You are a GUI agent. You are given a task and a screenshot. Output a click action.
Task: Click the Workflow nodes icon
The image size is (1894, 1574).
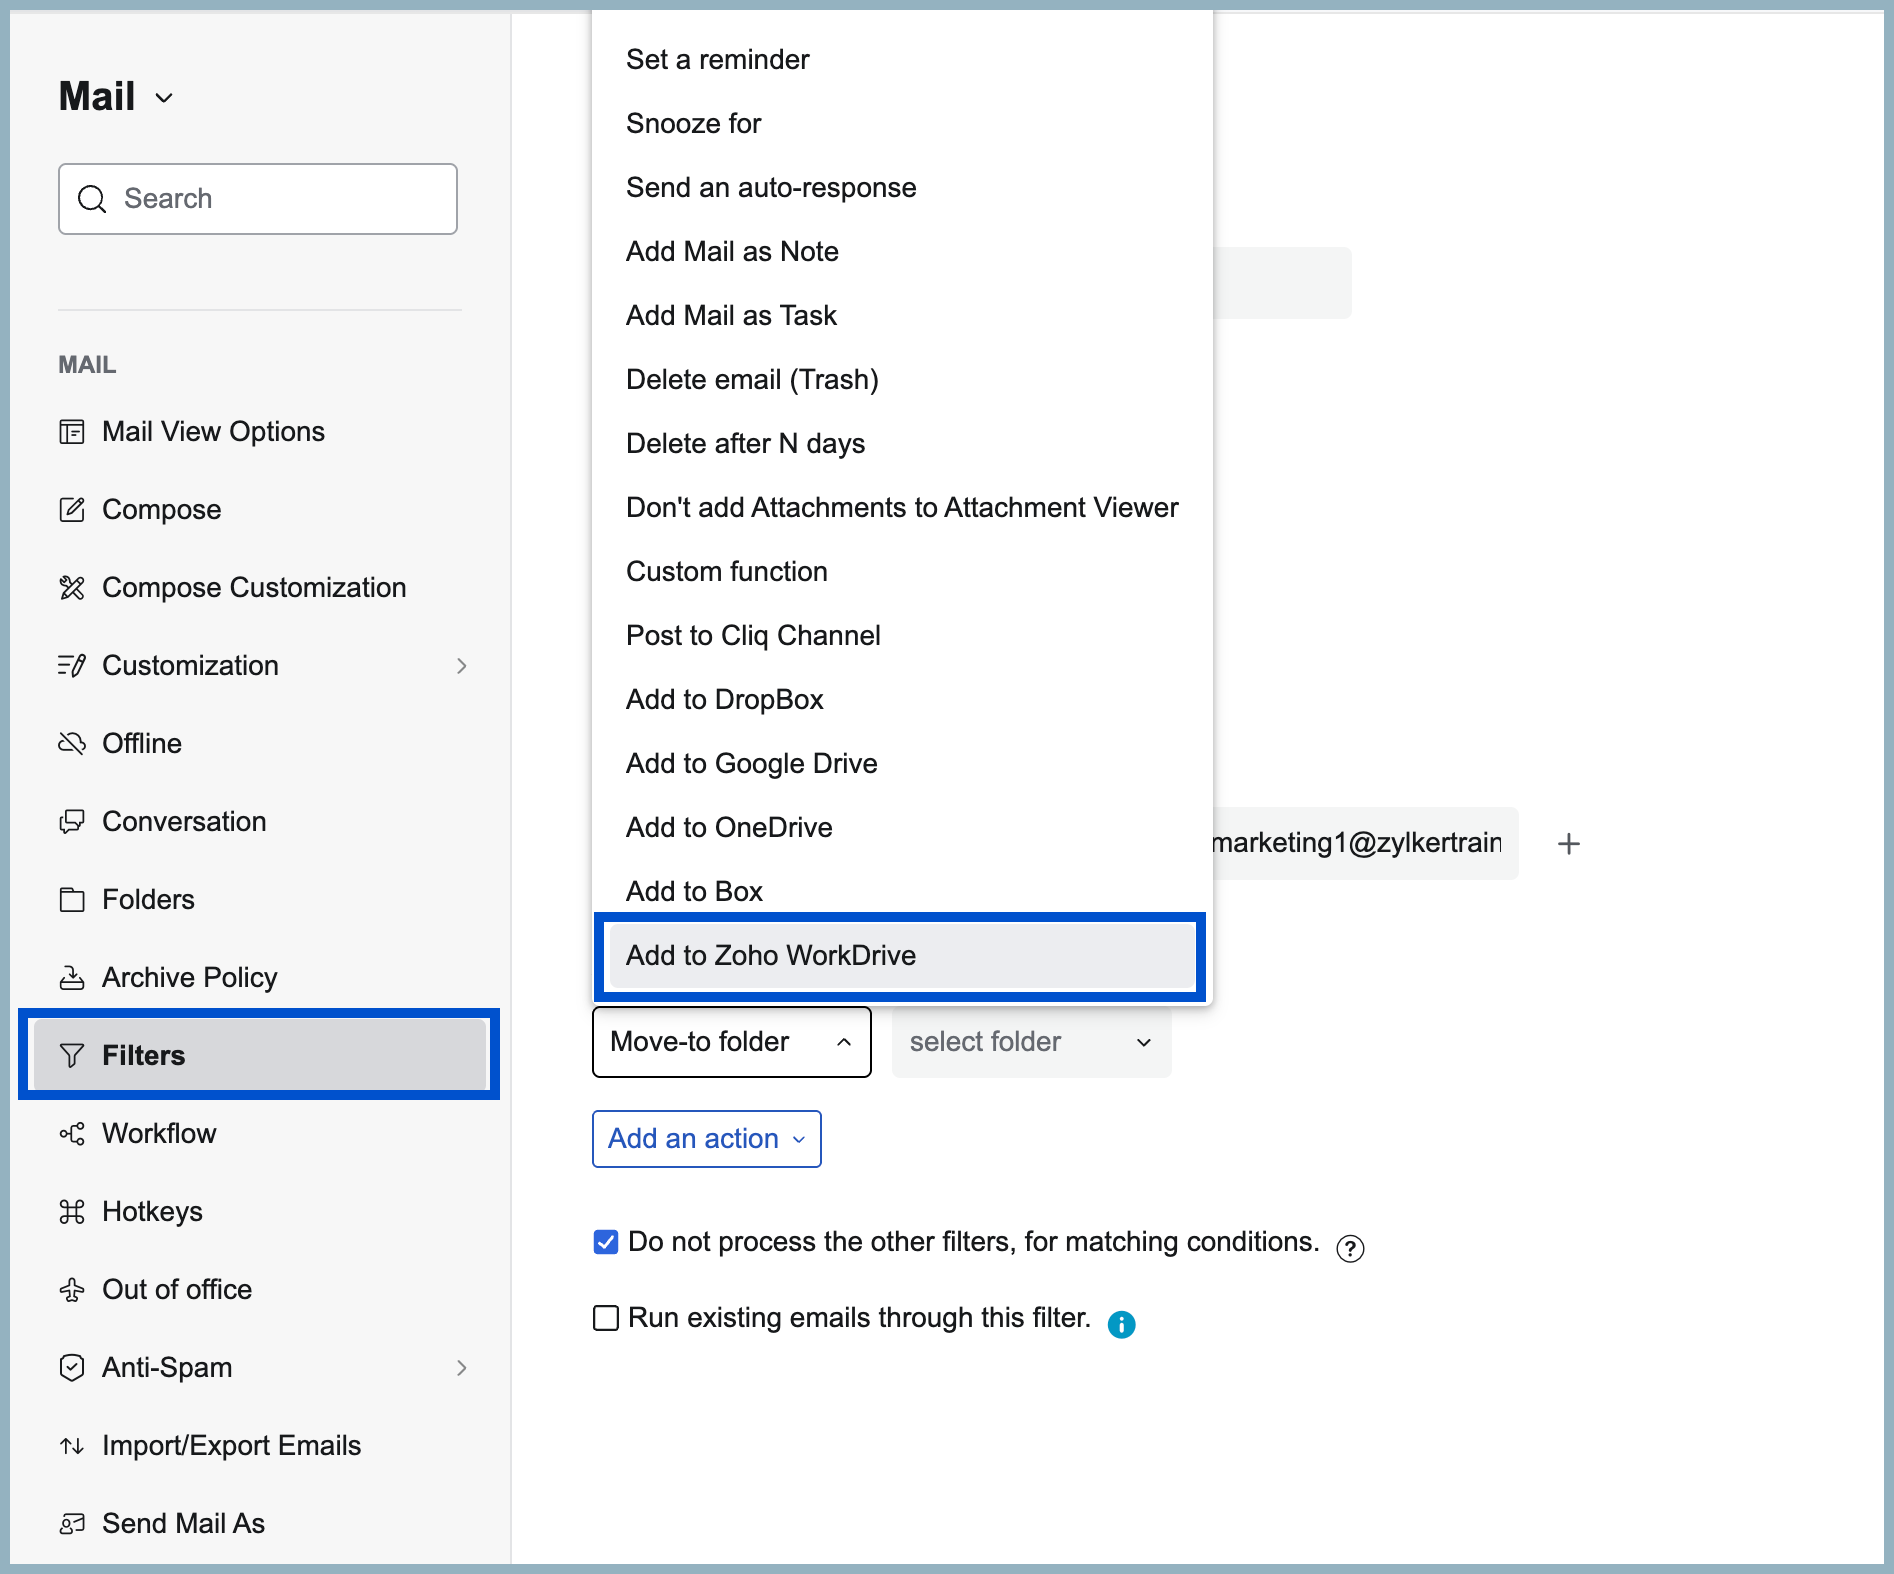72,1134
